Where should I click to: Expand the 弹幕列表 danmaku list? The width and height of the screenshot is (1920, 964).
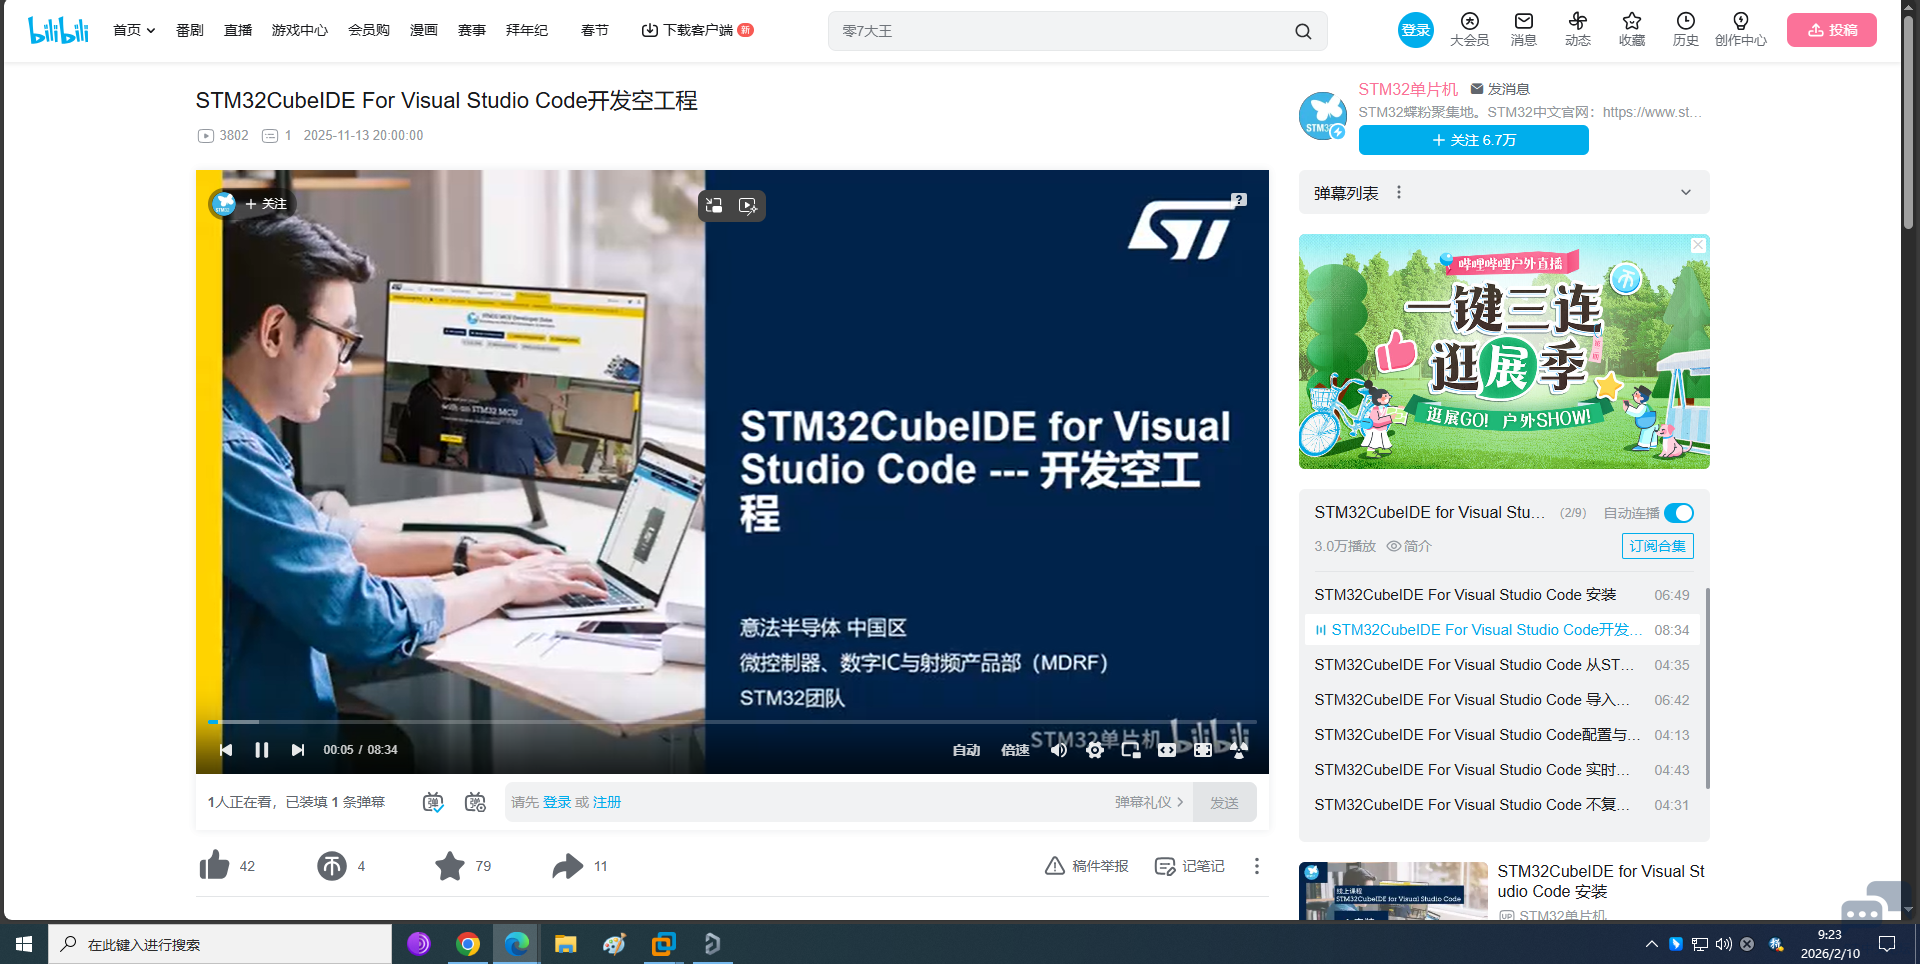pos(1686,193)
